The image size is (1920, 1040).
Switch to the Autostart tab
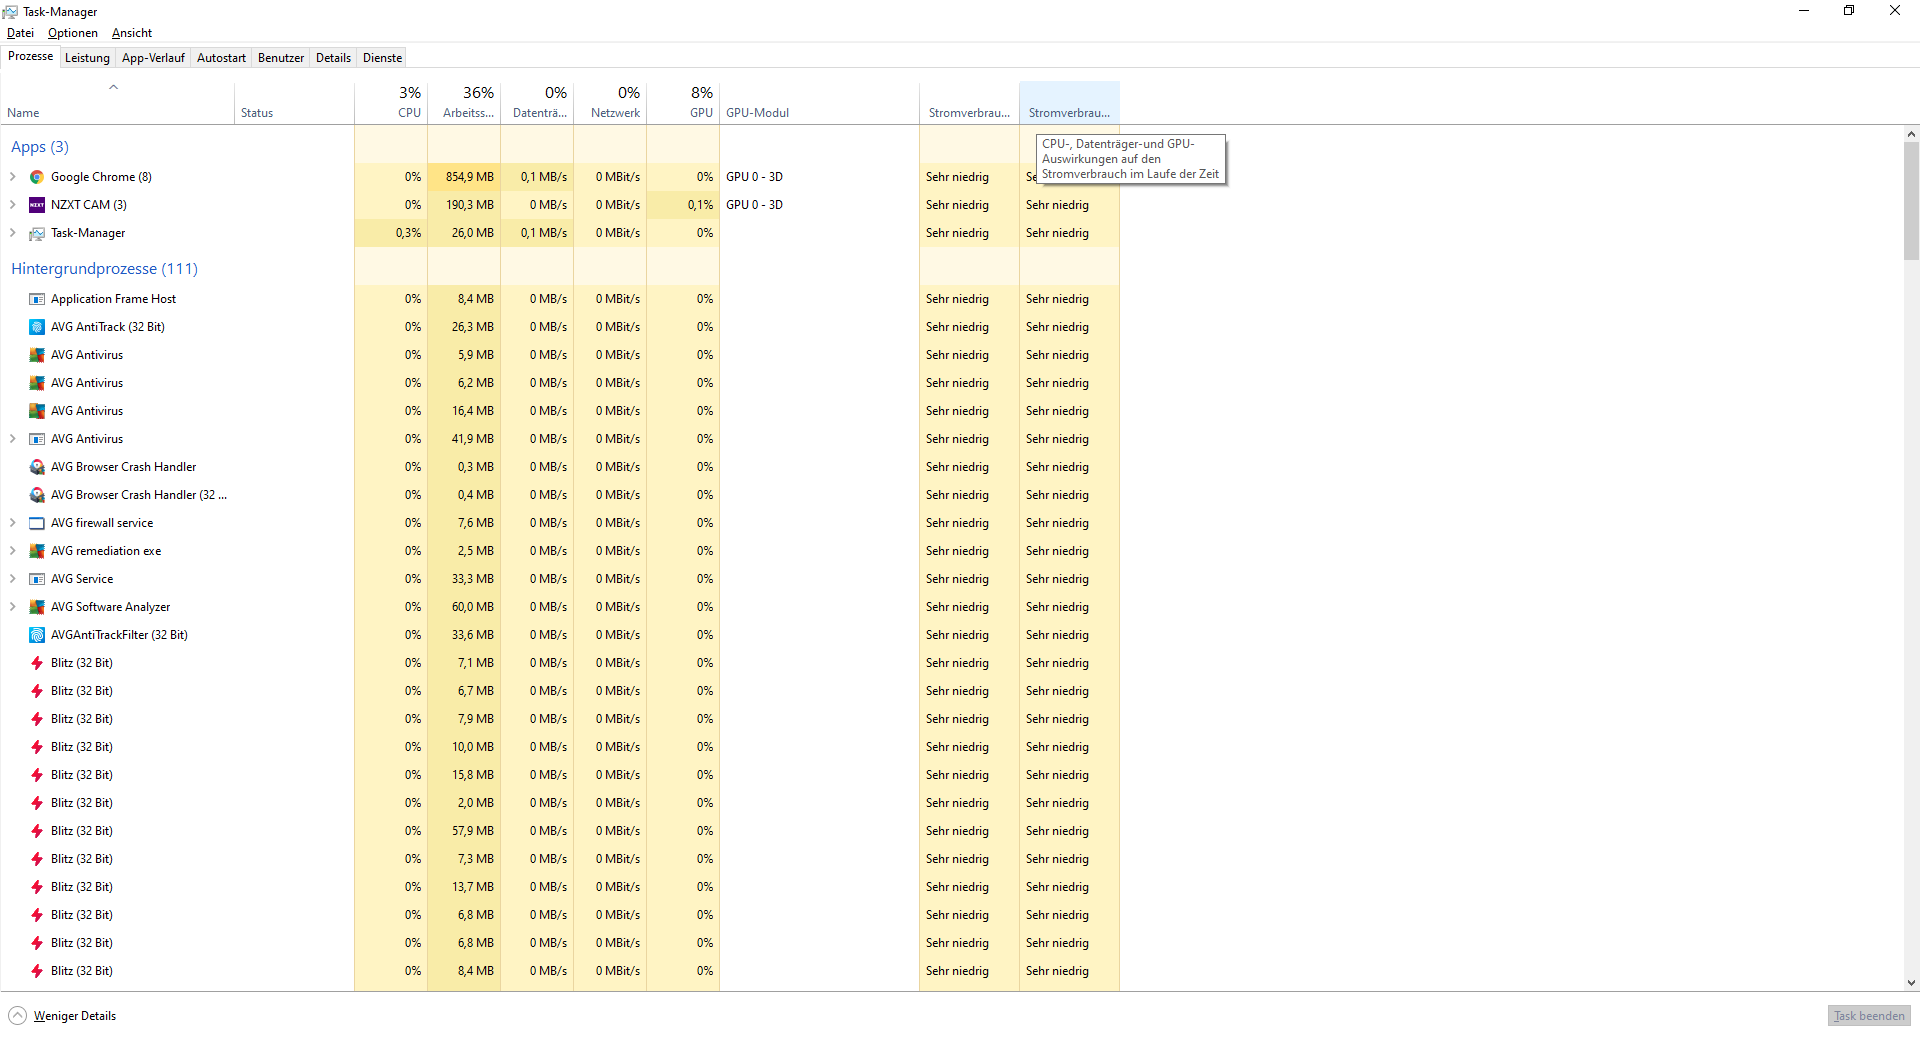pyautogui.click(x=221, y=58)
